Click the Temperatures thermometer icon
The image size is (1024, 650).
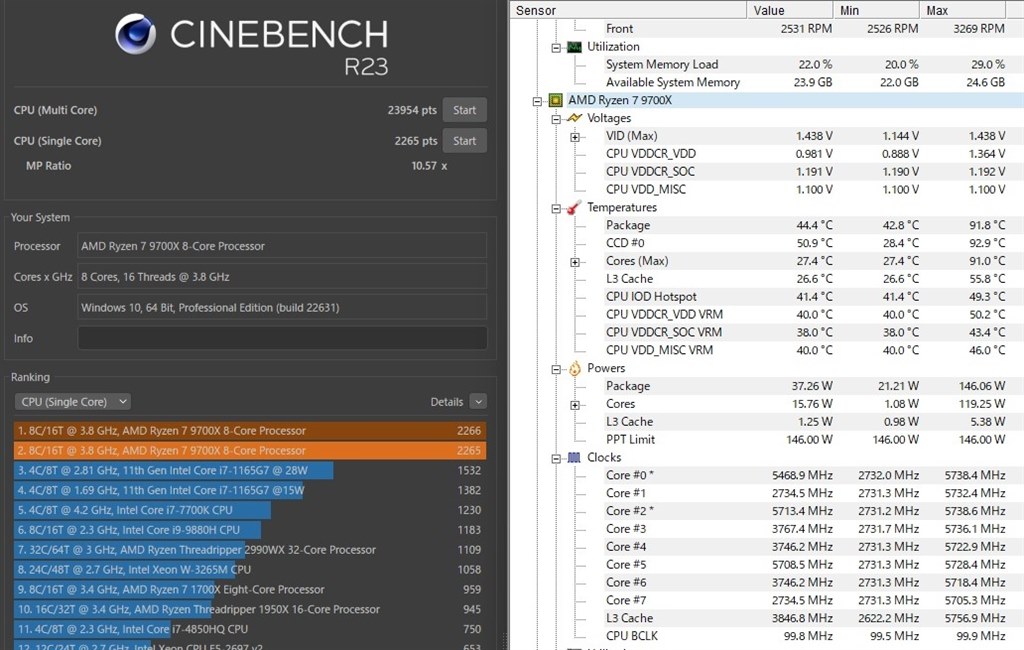pyautogui.click(x=574, y=207)
